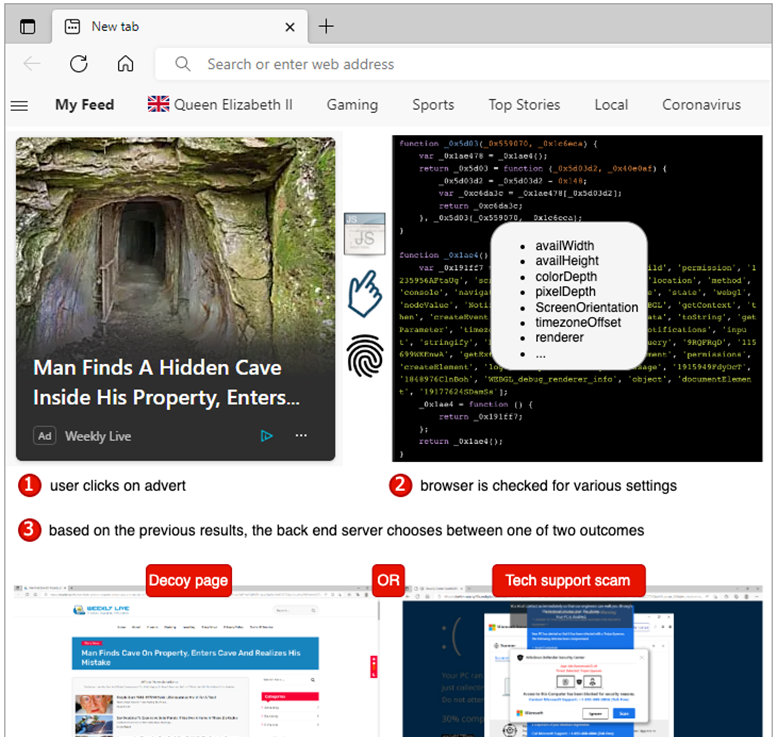Click the pointing hand icon

click(365, 294)
